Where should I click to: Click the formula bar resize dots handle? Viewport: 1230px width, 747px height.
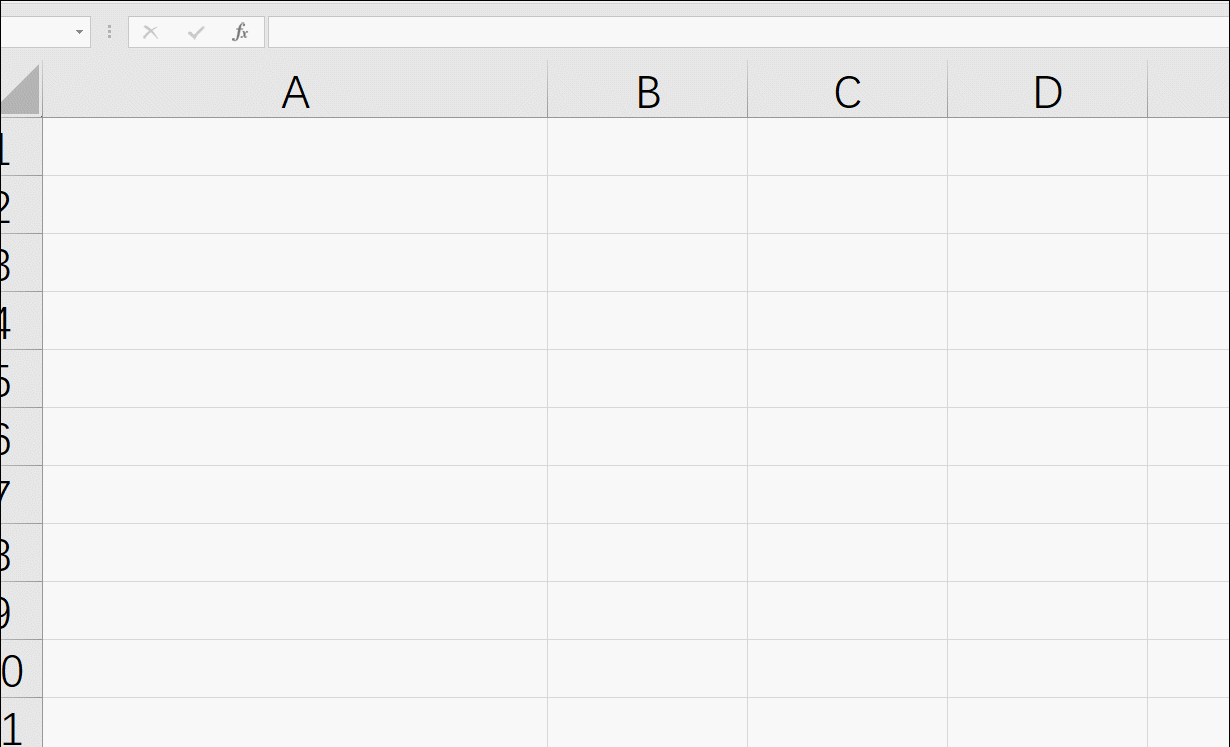coord(109,32)
